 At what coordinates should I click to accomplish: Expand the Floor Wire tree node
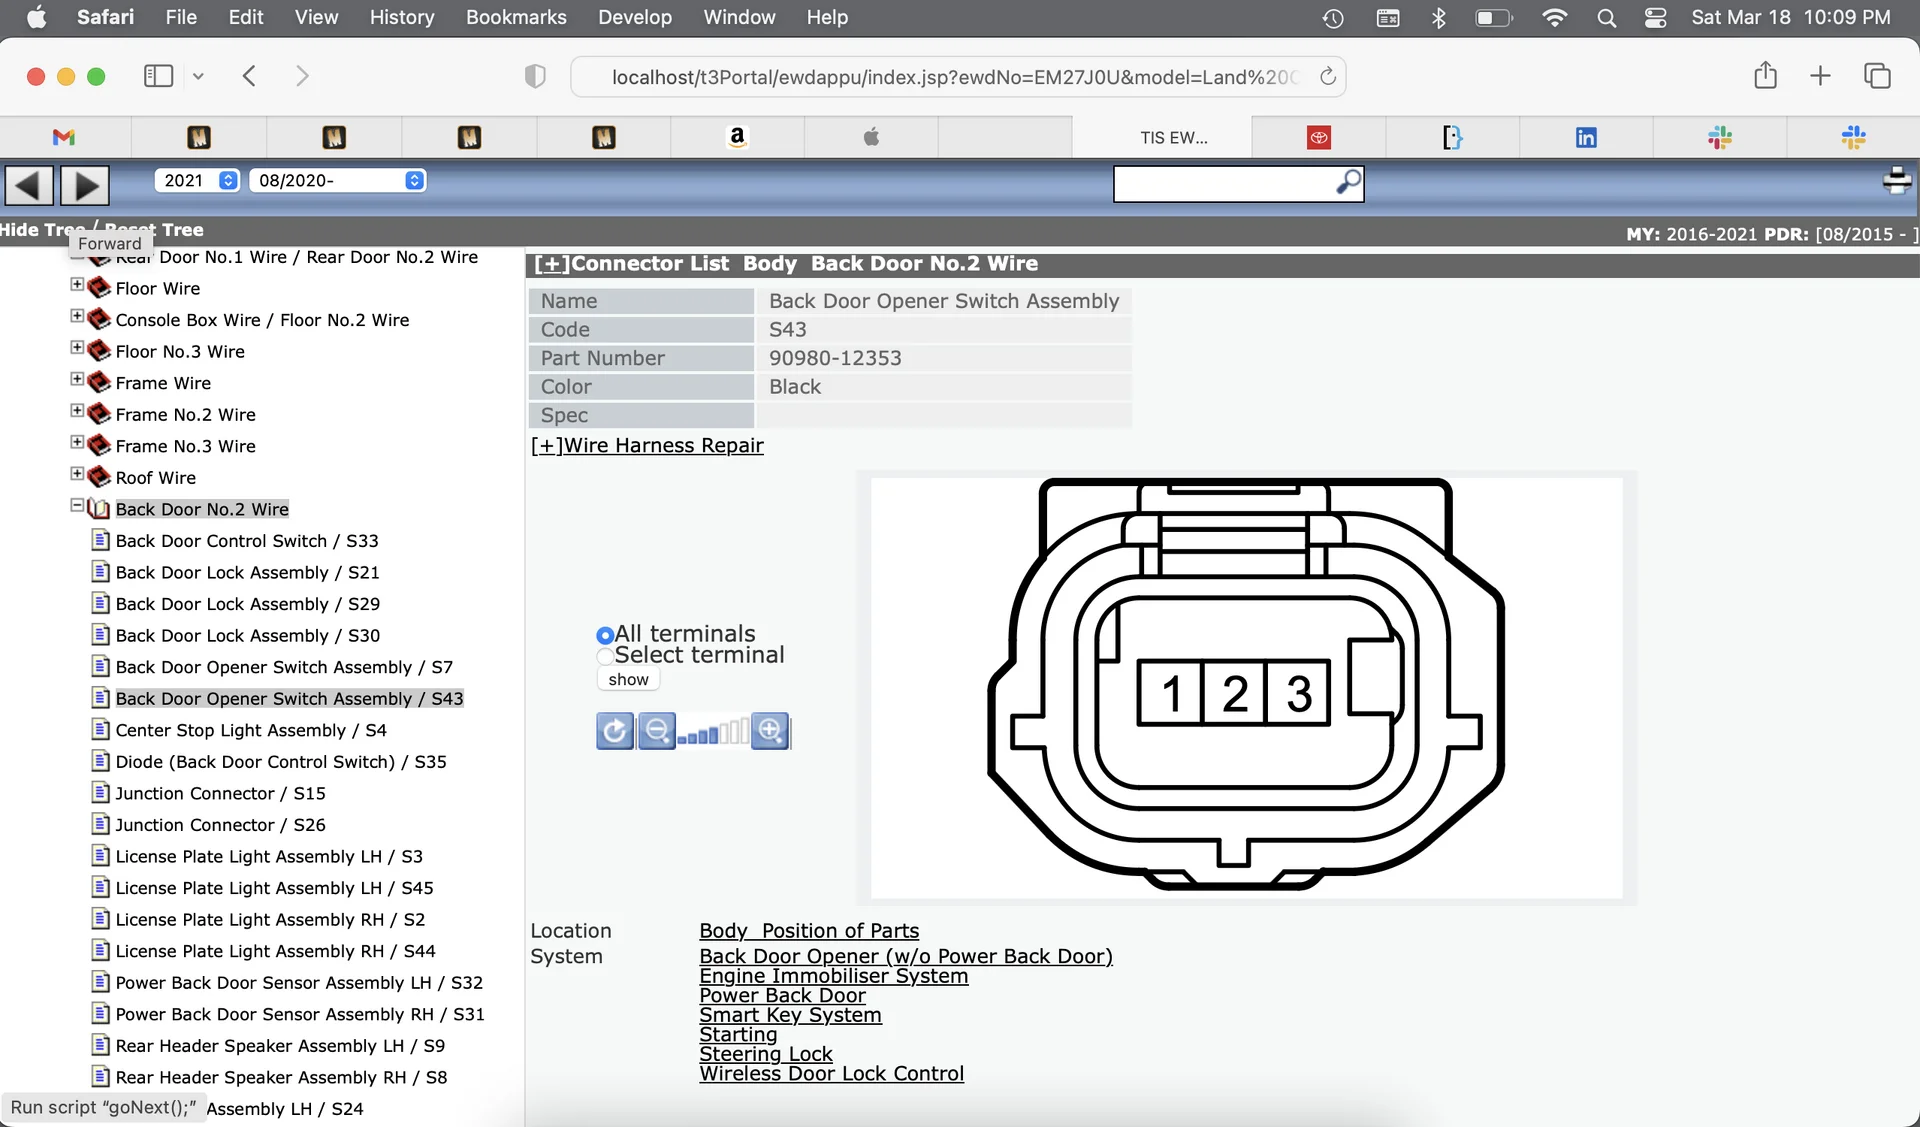tap(77, 285)
